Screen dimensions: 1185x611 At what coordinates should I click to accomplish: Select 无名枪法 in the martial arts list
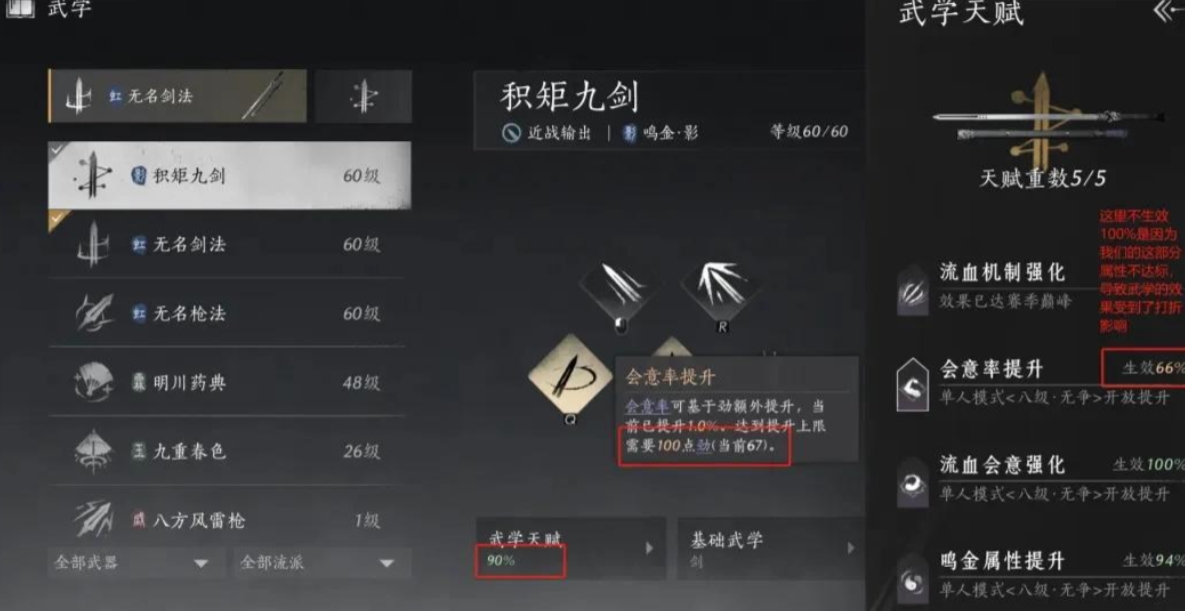[230, 313]
